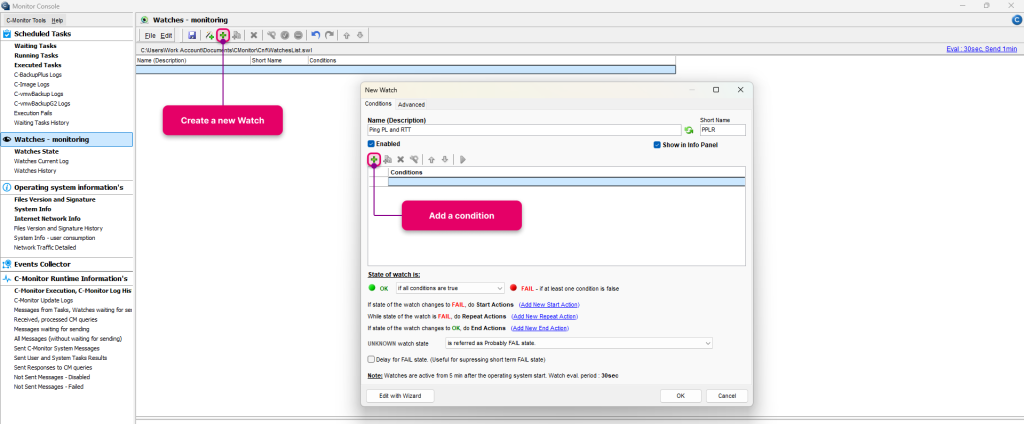Click the Short Name input field
Viewport: 1024px width, 424px height.
(x=722, y=130)
